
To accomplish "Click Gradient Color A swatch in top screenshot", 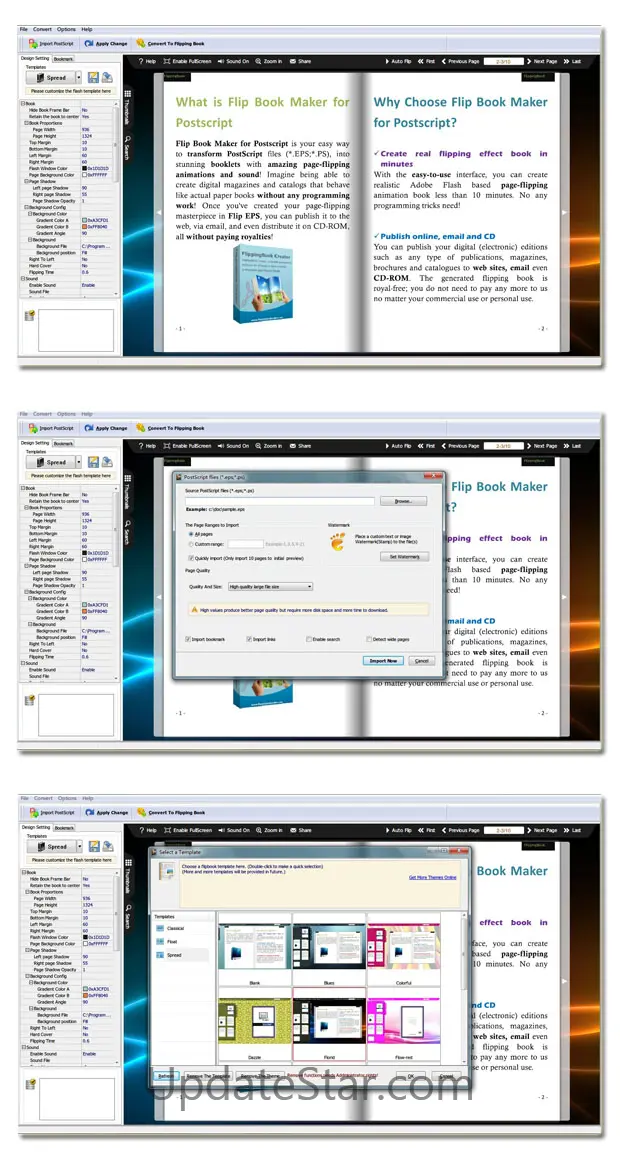I will click(84, 220).
